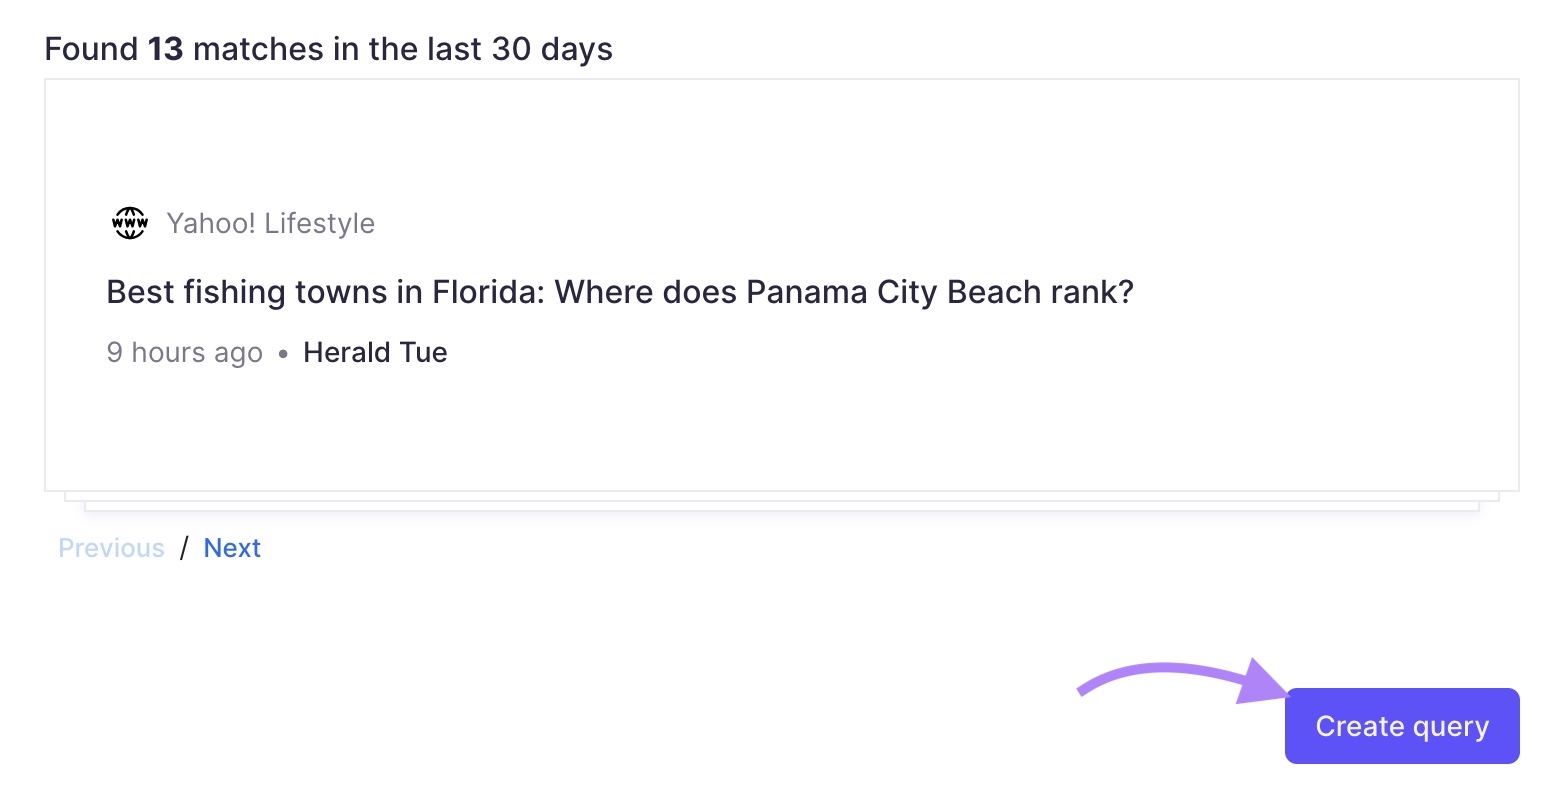Click the word "Found" in the heading
Image resolution: width=1562 pixels, height=802 pixels.
coord(91,49)
